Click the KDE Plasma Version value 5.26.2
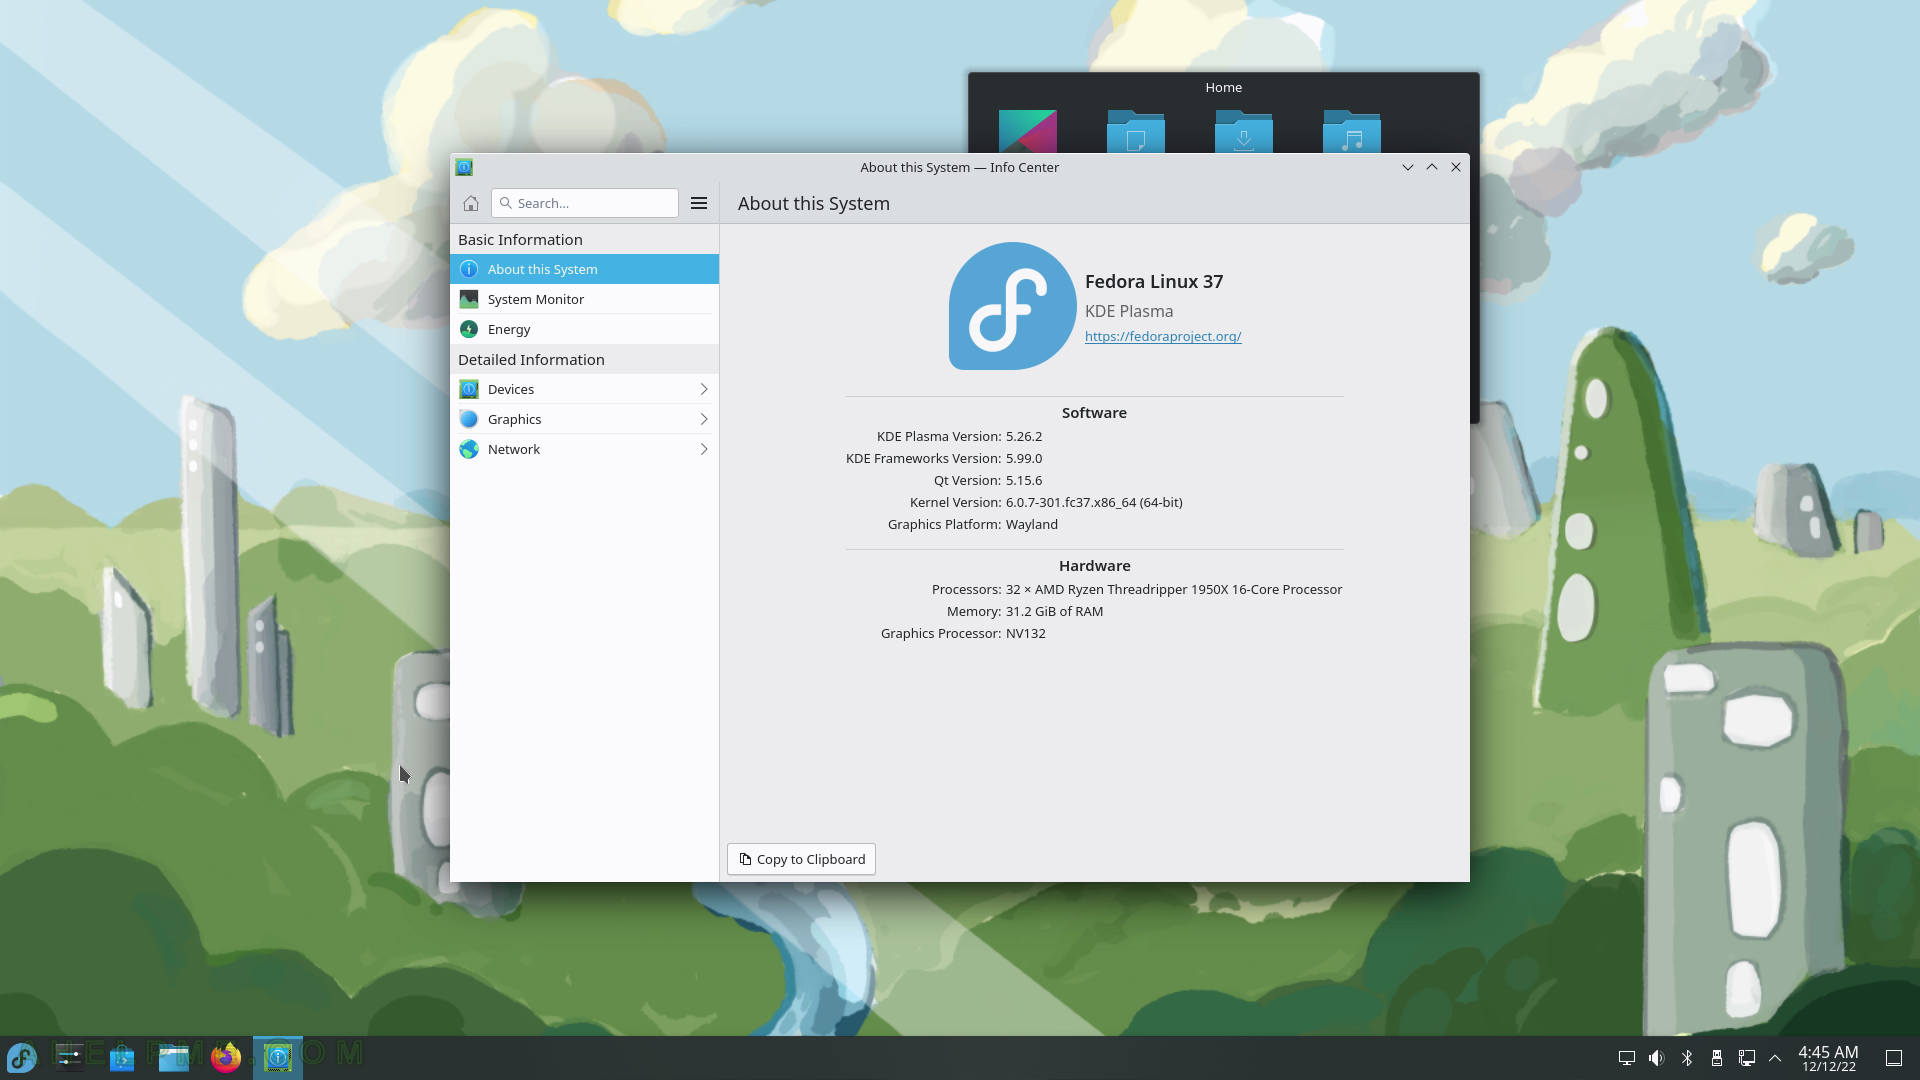The width and height of the screenshot is (1920, 1080). tap(1024, 436)
